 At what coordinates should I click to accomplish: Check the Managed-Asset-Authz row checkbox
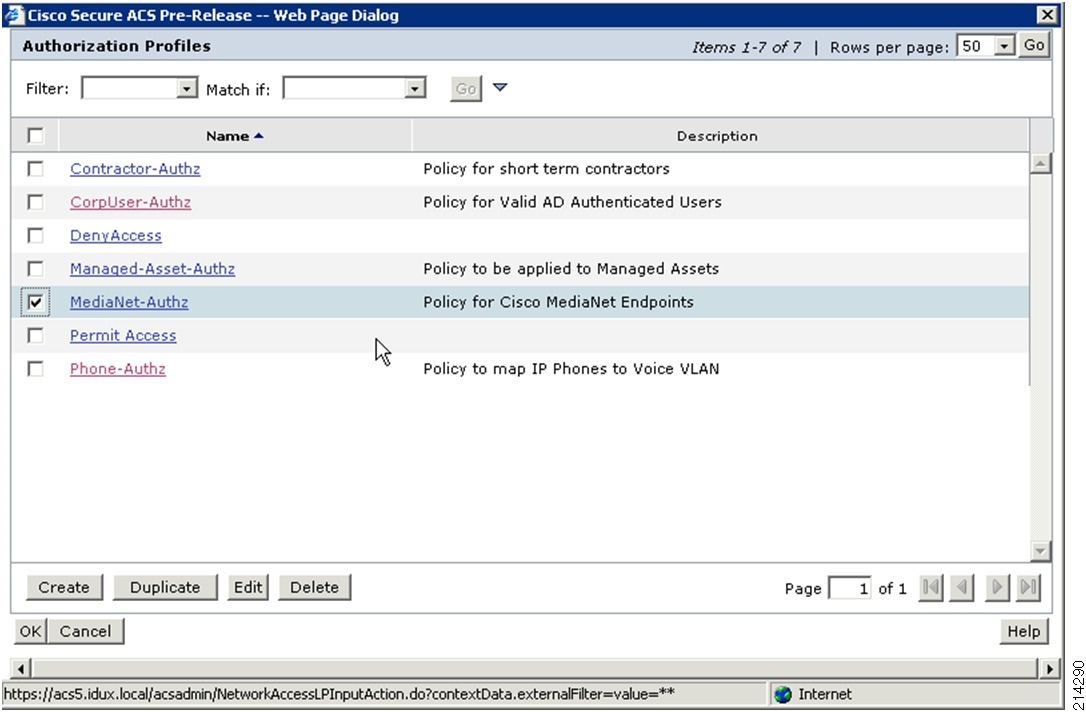pos(35,268)
